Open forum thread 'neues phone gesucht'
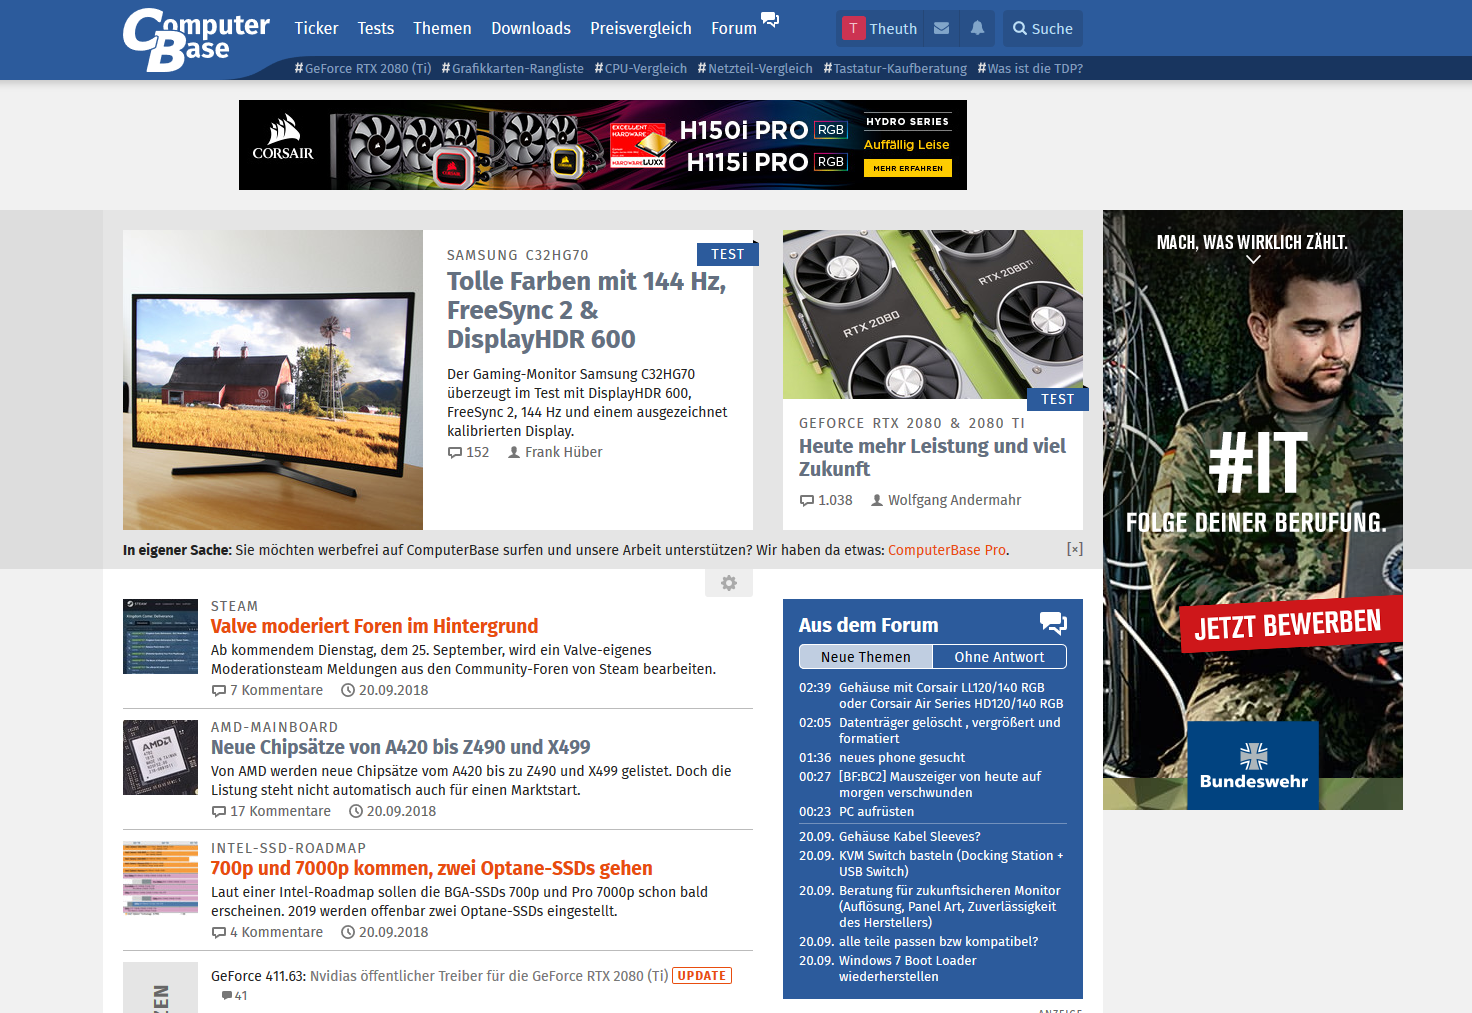The width and height of the screenshot is (1472, 1013). 902,757
